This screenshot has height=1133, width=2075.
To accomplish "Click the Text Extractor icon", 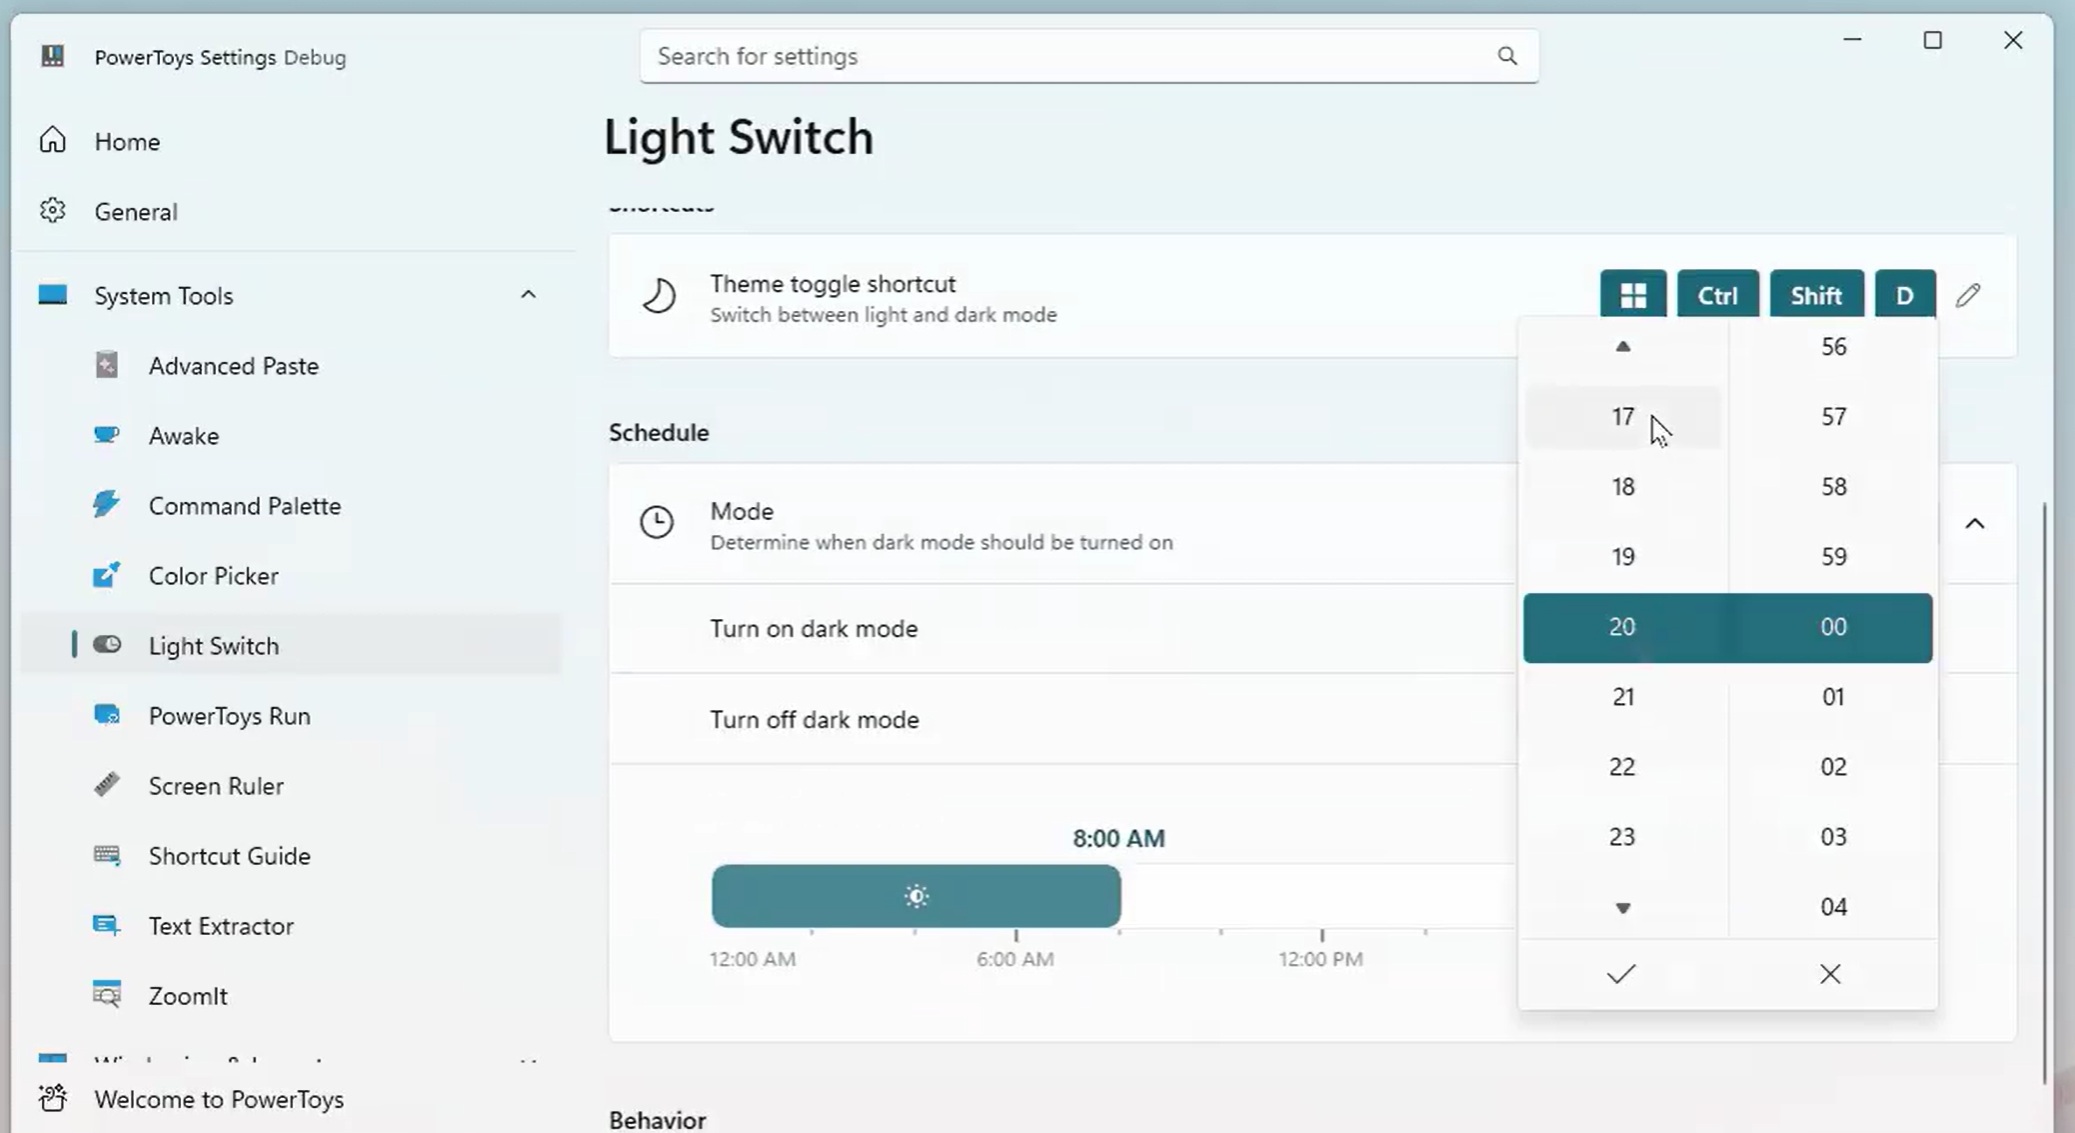I will tap(107, 925).
